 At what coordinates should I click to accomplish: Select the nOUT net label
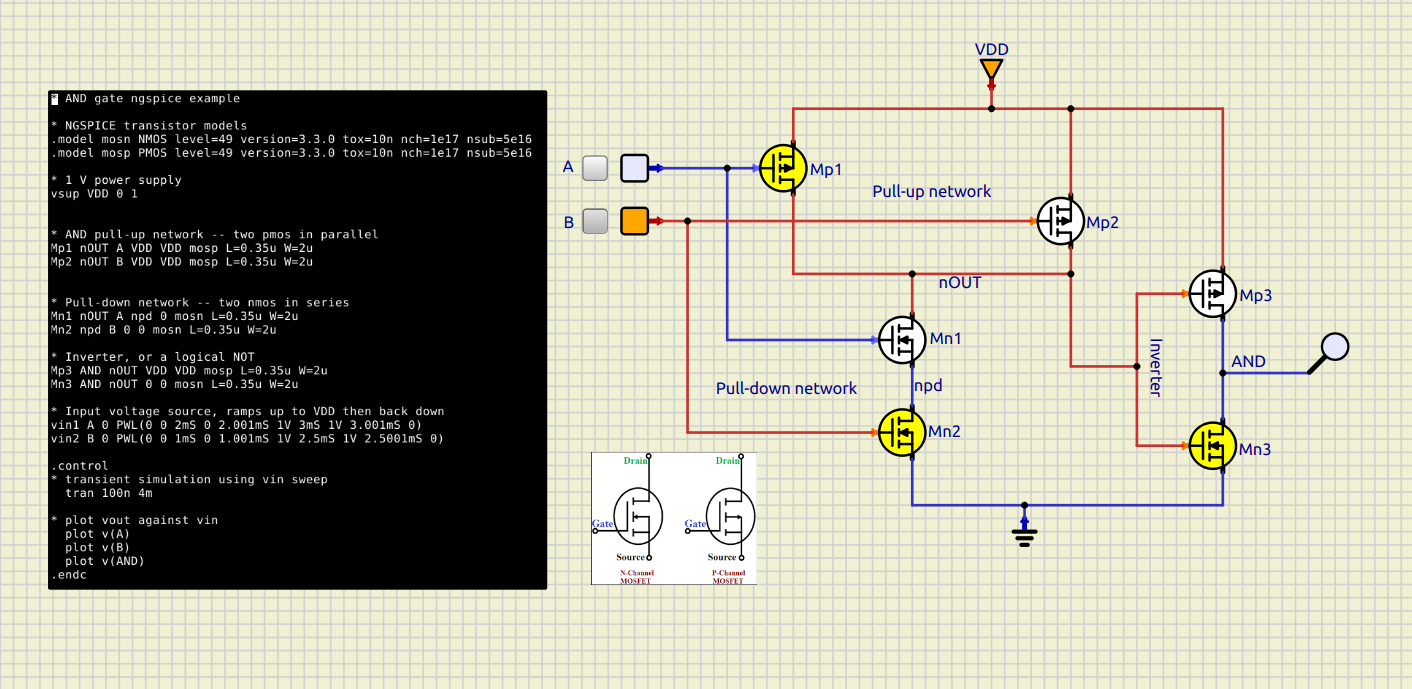[959, 283]
